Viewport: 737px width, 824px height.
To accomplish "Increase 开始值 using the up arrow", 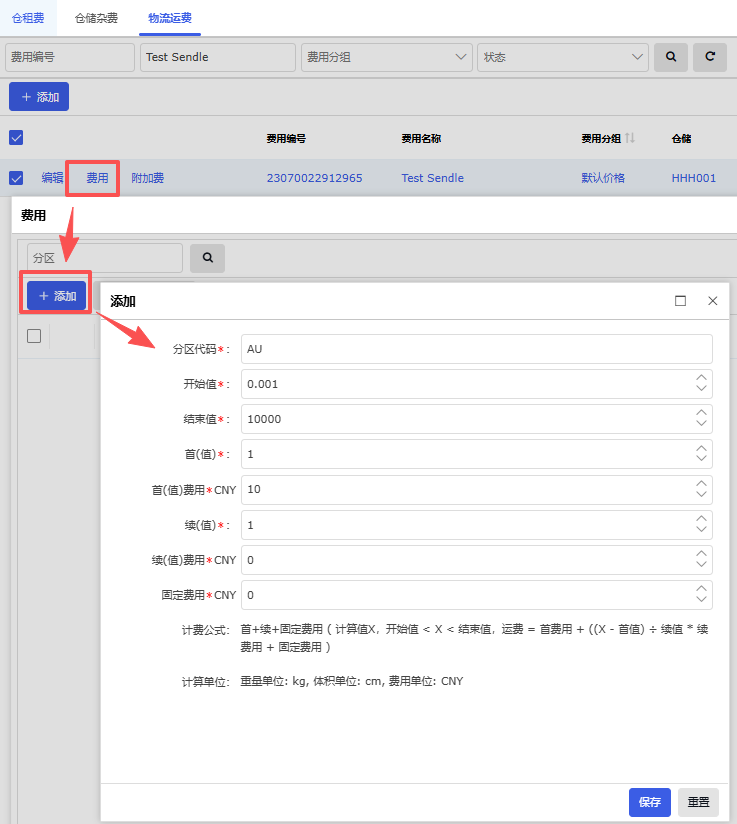I will (702, 378).
